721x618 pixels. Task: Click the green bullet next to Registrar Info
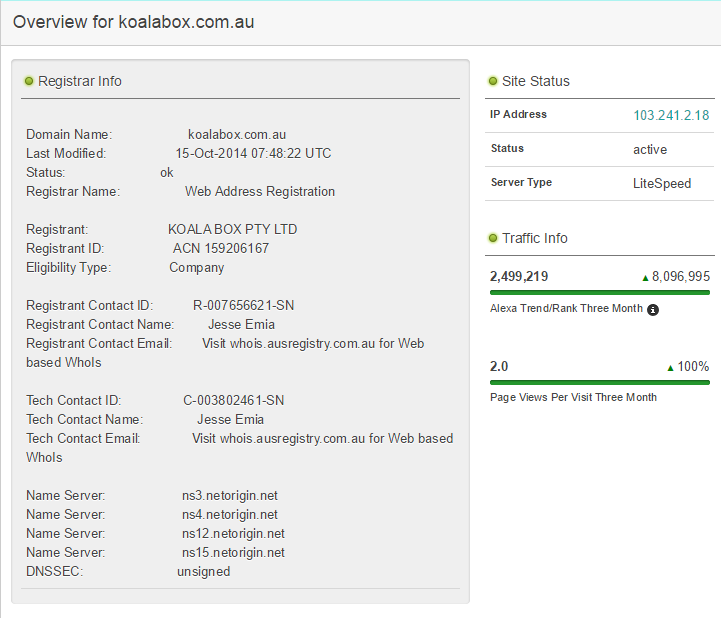[x=29, y=81]
